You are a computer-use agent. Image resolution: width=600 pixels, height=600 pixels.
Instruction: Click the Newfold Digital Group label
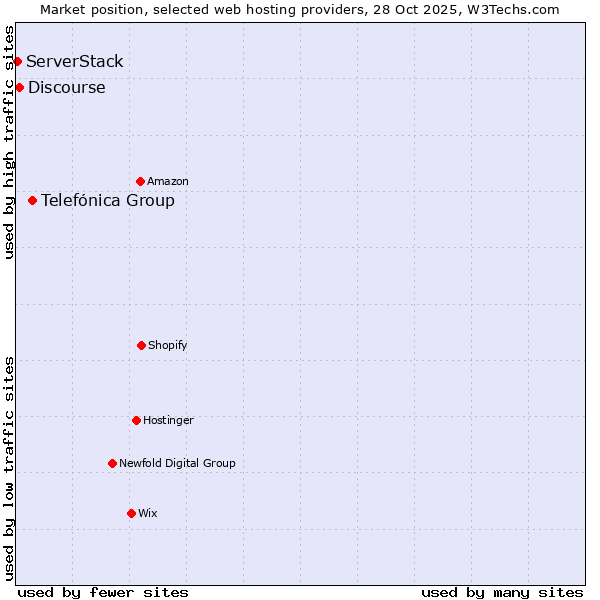(x=177, y=464)
